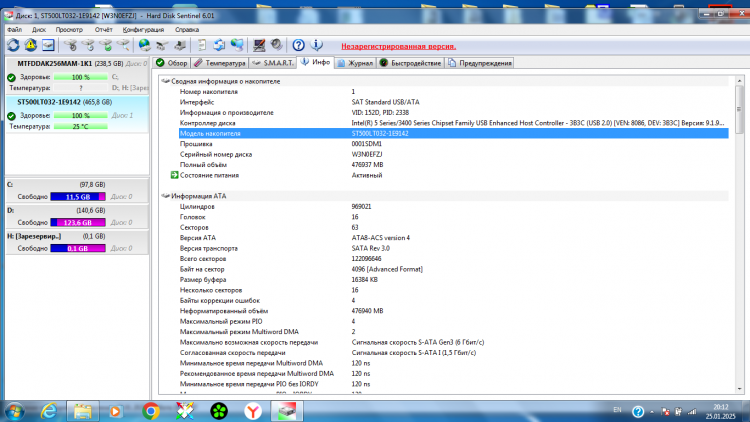Open the Отчёт menu
This screenshot has height=422, width=750.
click(103, 30)
